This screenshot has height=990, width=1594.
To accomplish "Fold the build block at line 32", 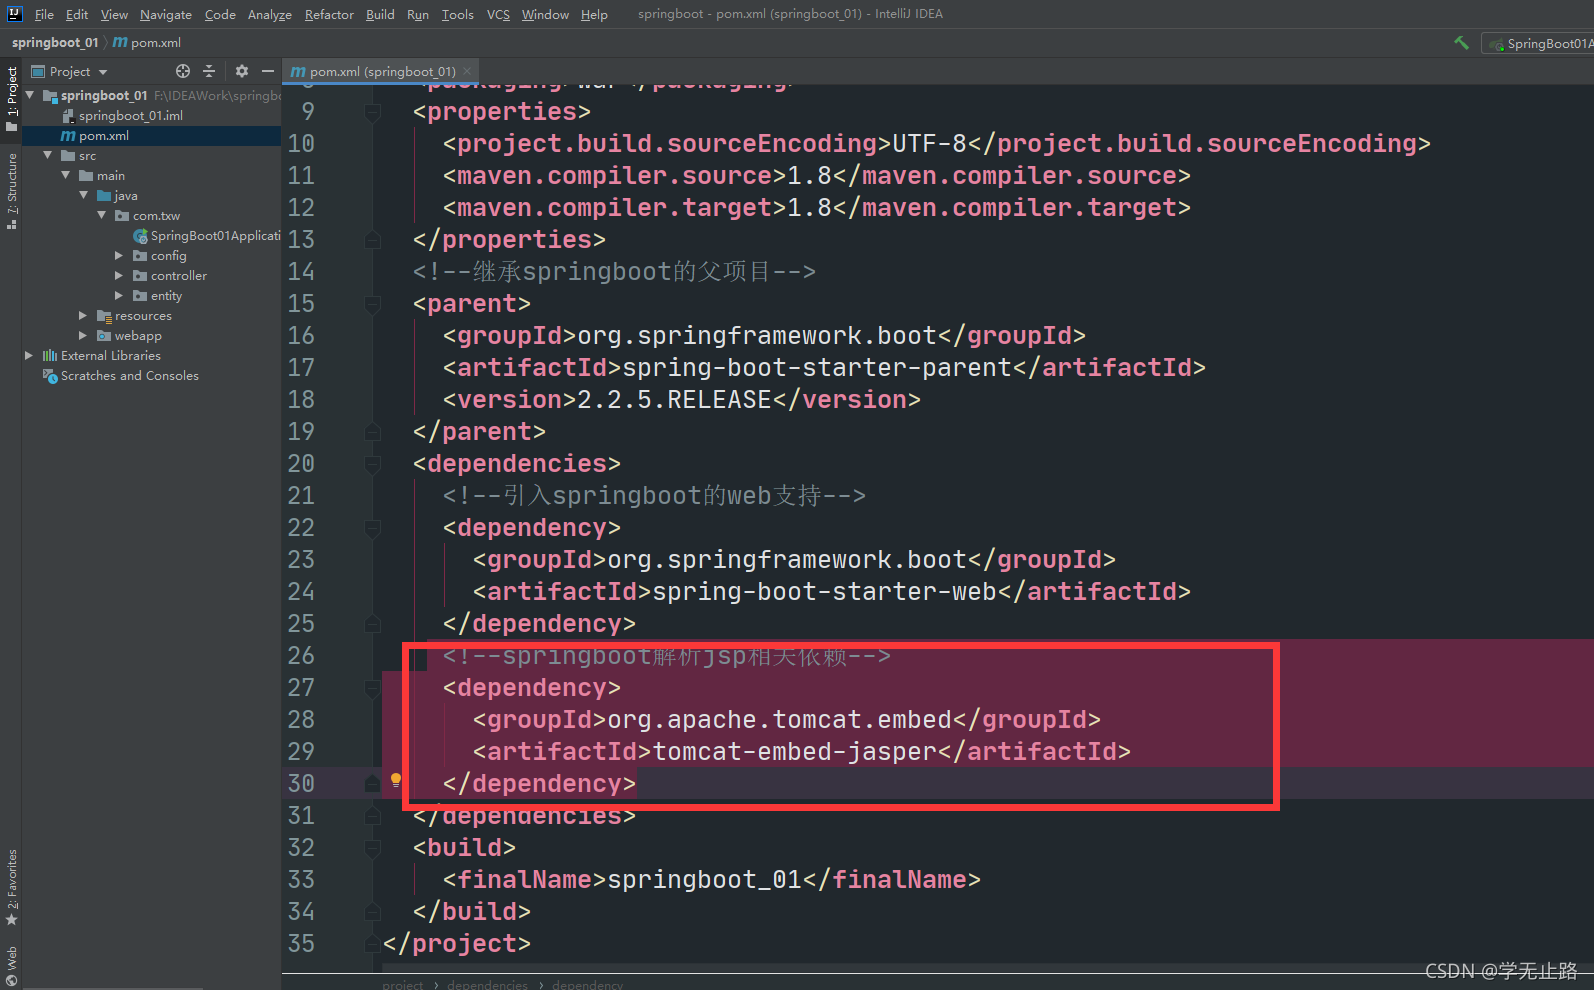I will (372, 848).
